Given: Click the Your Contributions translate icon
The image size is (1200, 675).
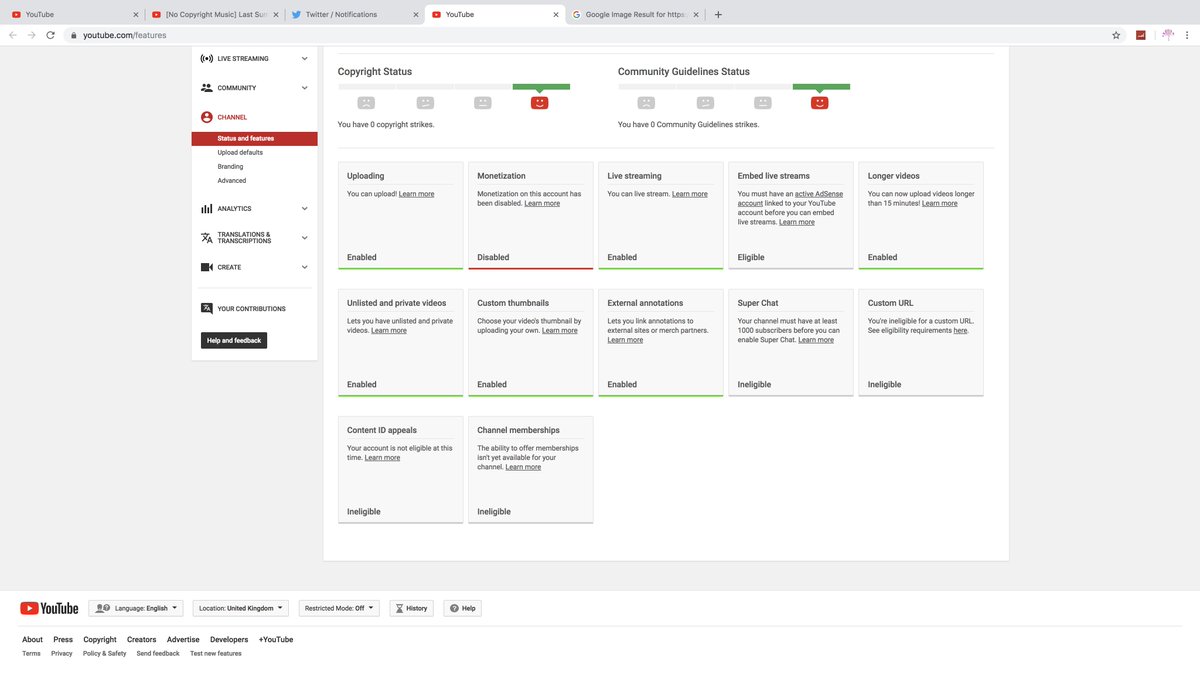Looking at the screenshot, I should 206,309.
